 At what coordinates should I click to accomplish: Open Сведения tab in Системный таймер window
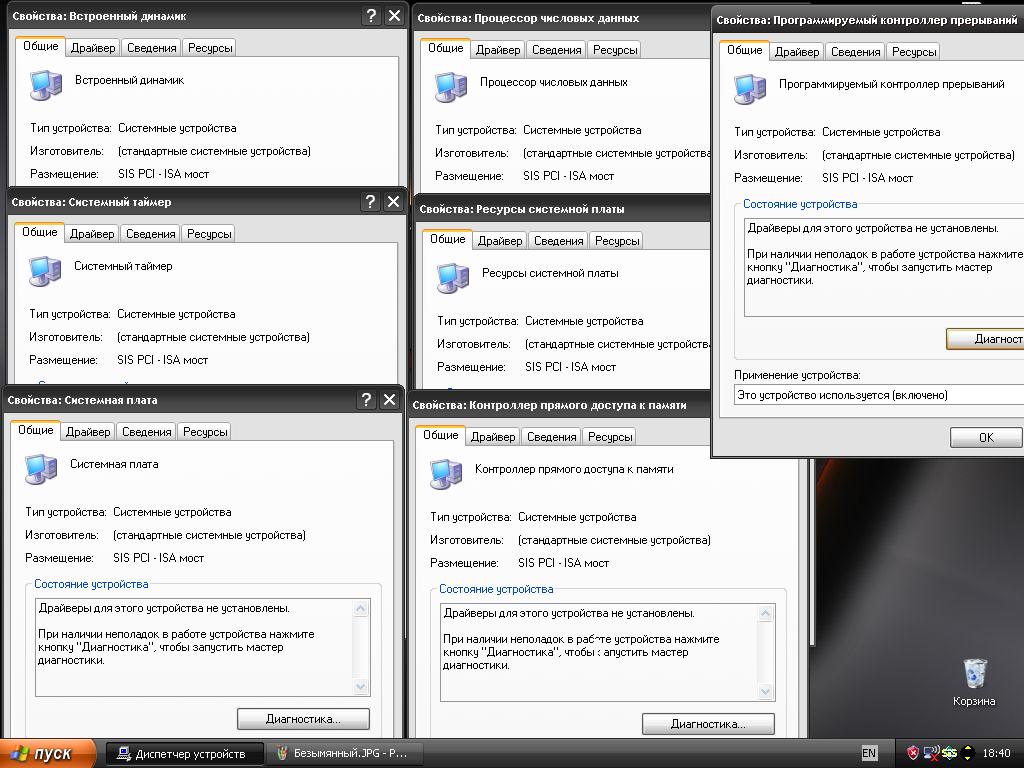151,234
